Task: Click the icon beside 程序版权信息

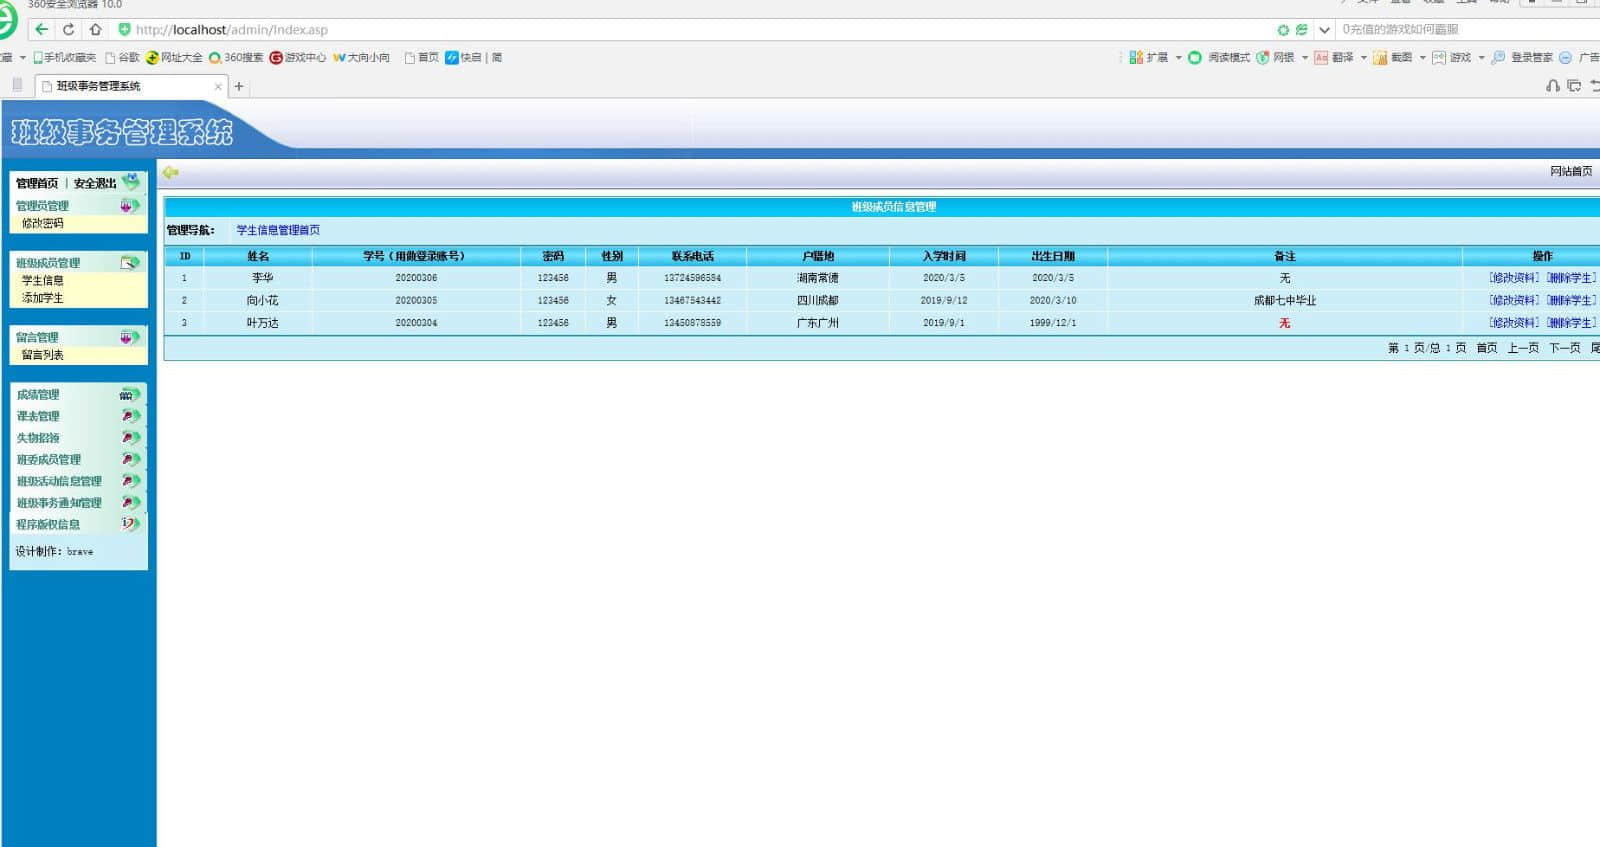Action: tap(129, 524)
